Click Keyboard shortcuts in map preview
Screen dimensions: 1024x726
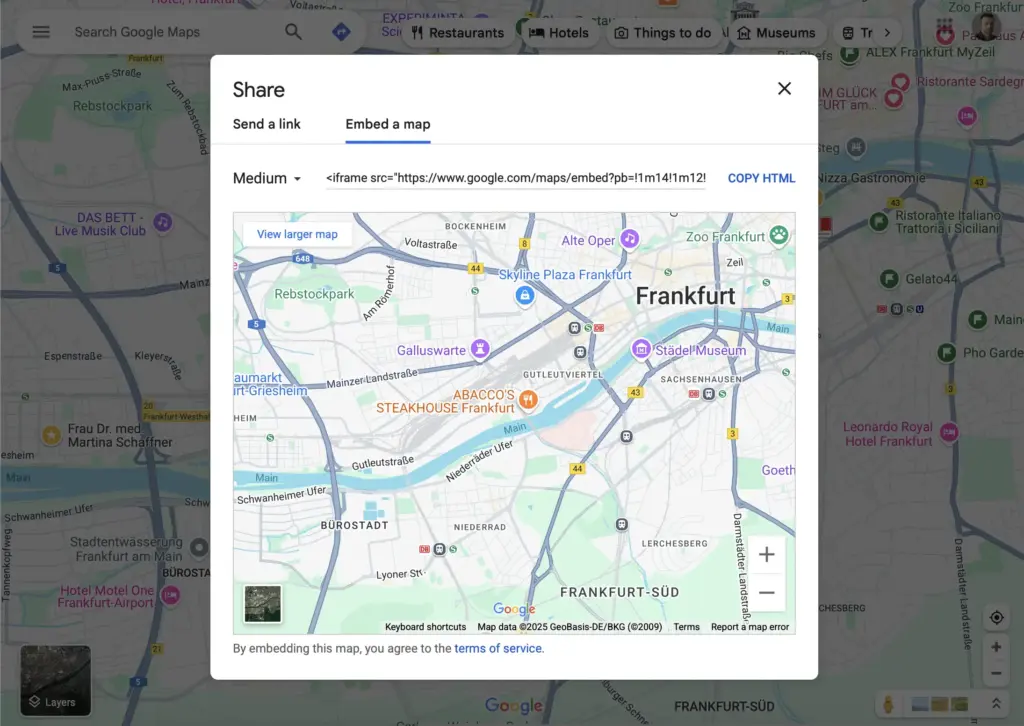click(x=425, y=627)
